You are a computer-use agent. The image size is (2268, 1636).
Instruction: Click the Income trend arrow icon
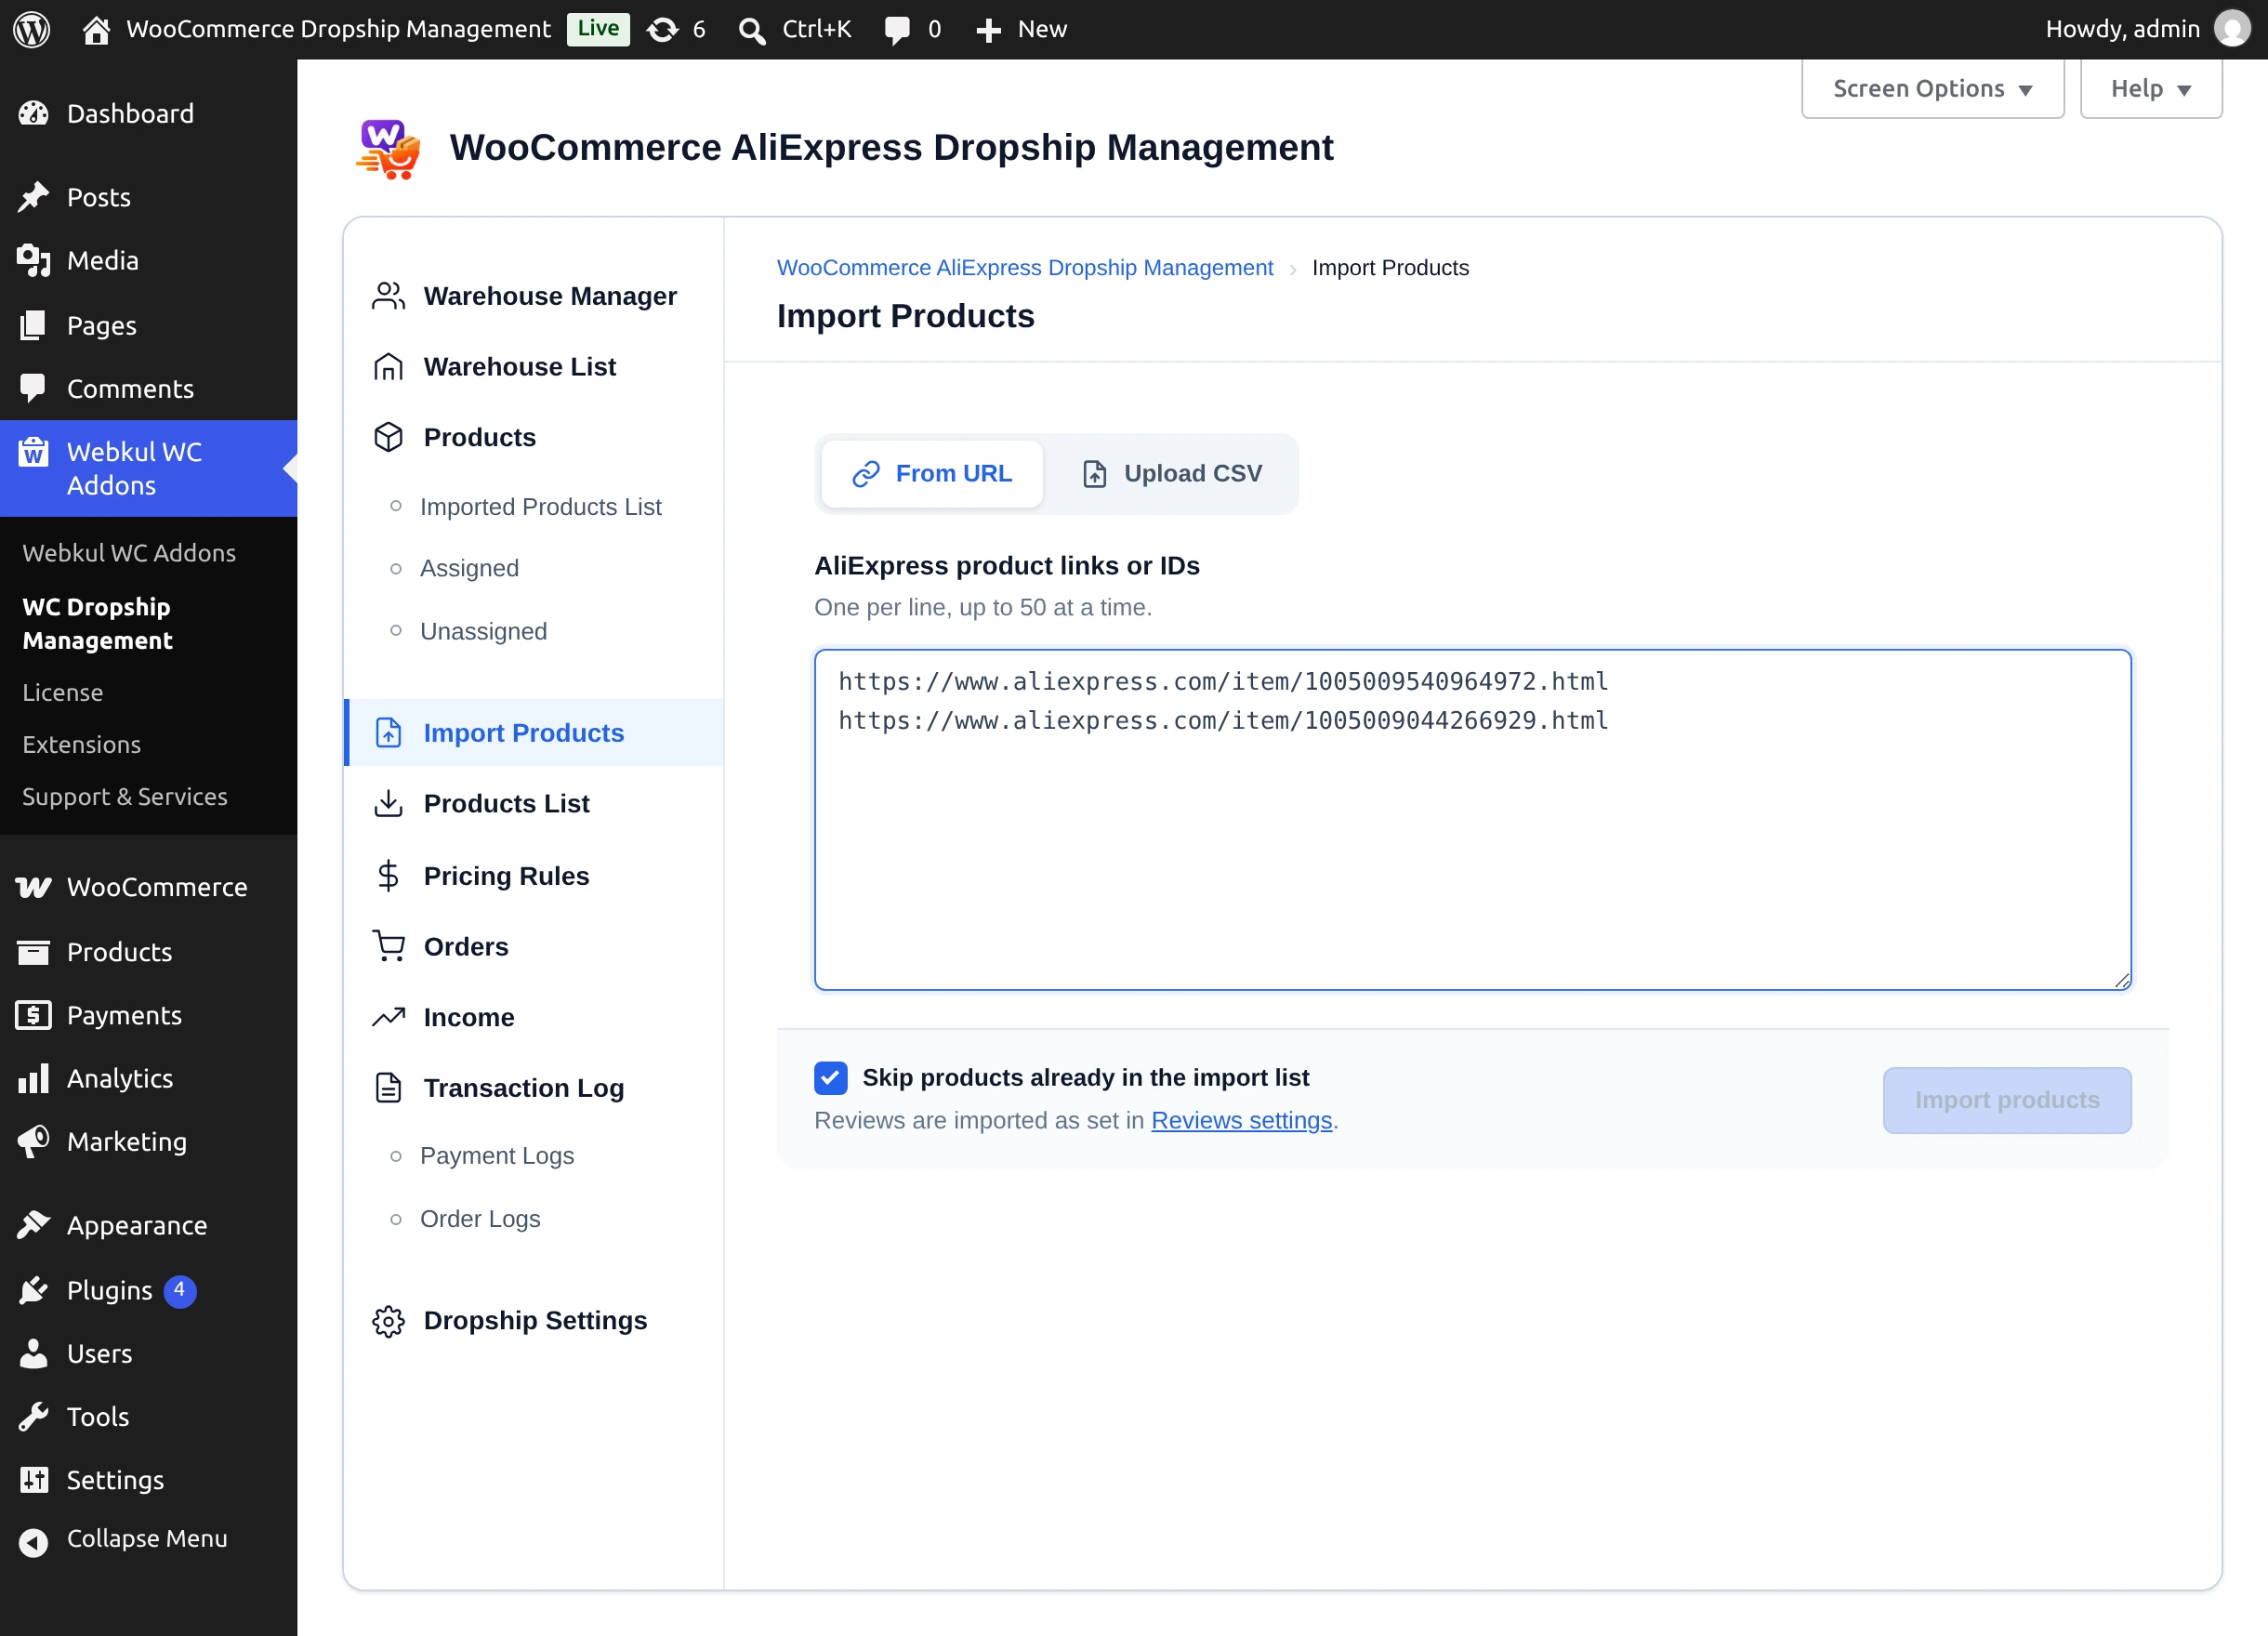pyautogui.click(x=388, y=1017)
